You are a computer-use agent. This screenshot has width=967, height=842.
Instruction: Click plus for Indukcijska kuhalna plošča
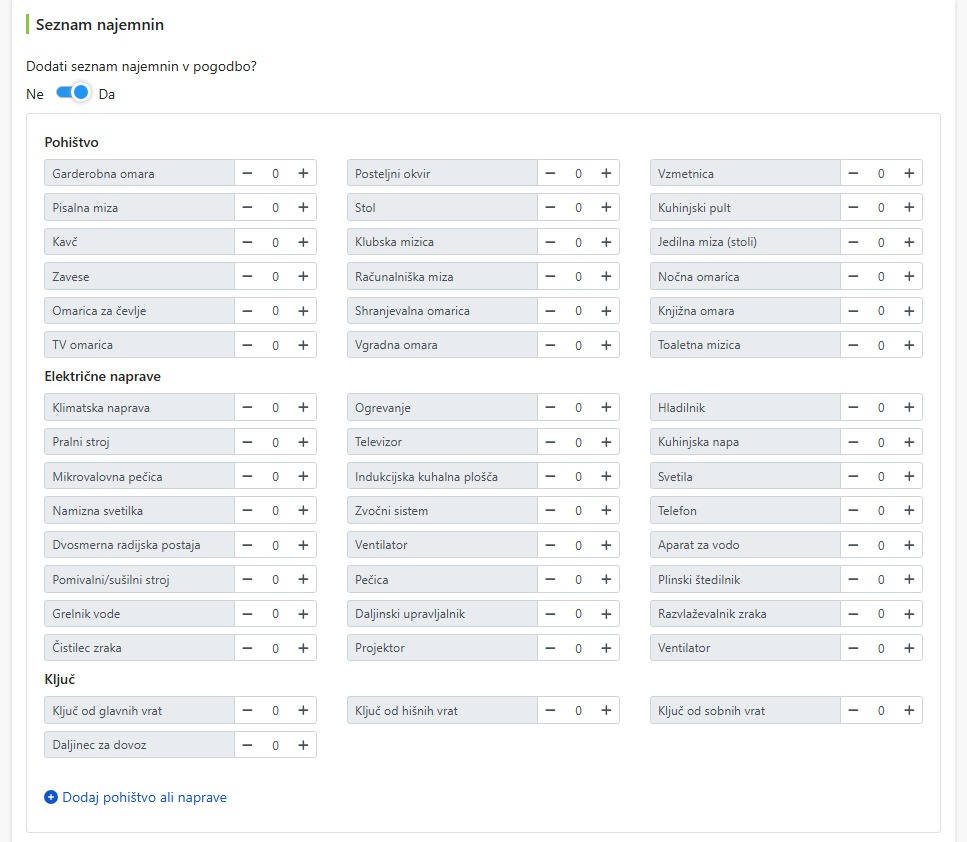coord(606,476)
